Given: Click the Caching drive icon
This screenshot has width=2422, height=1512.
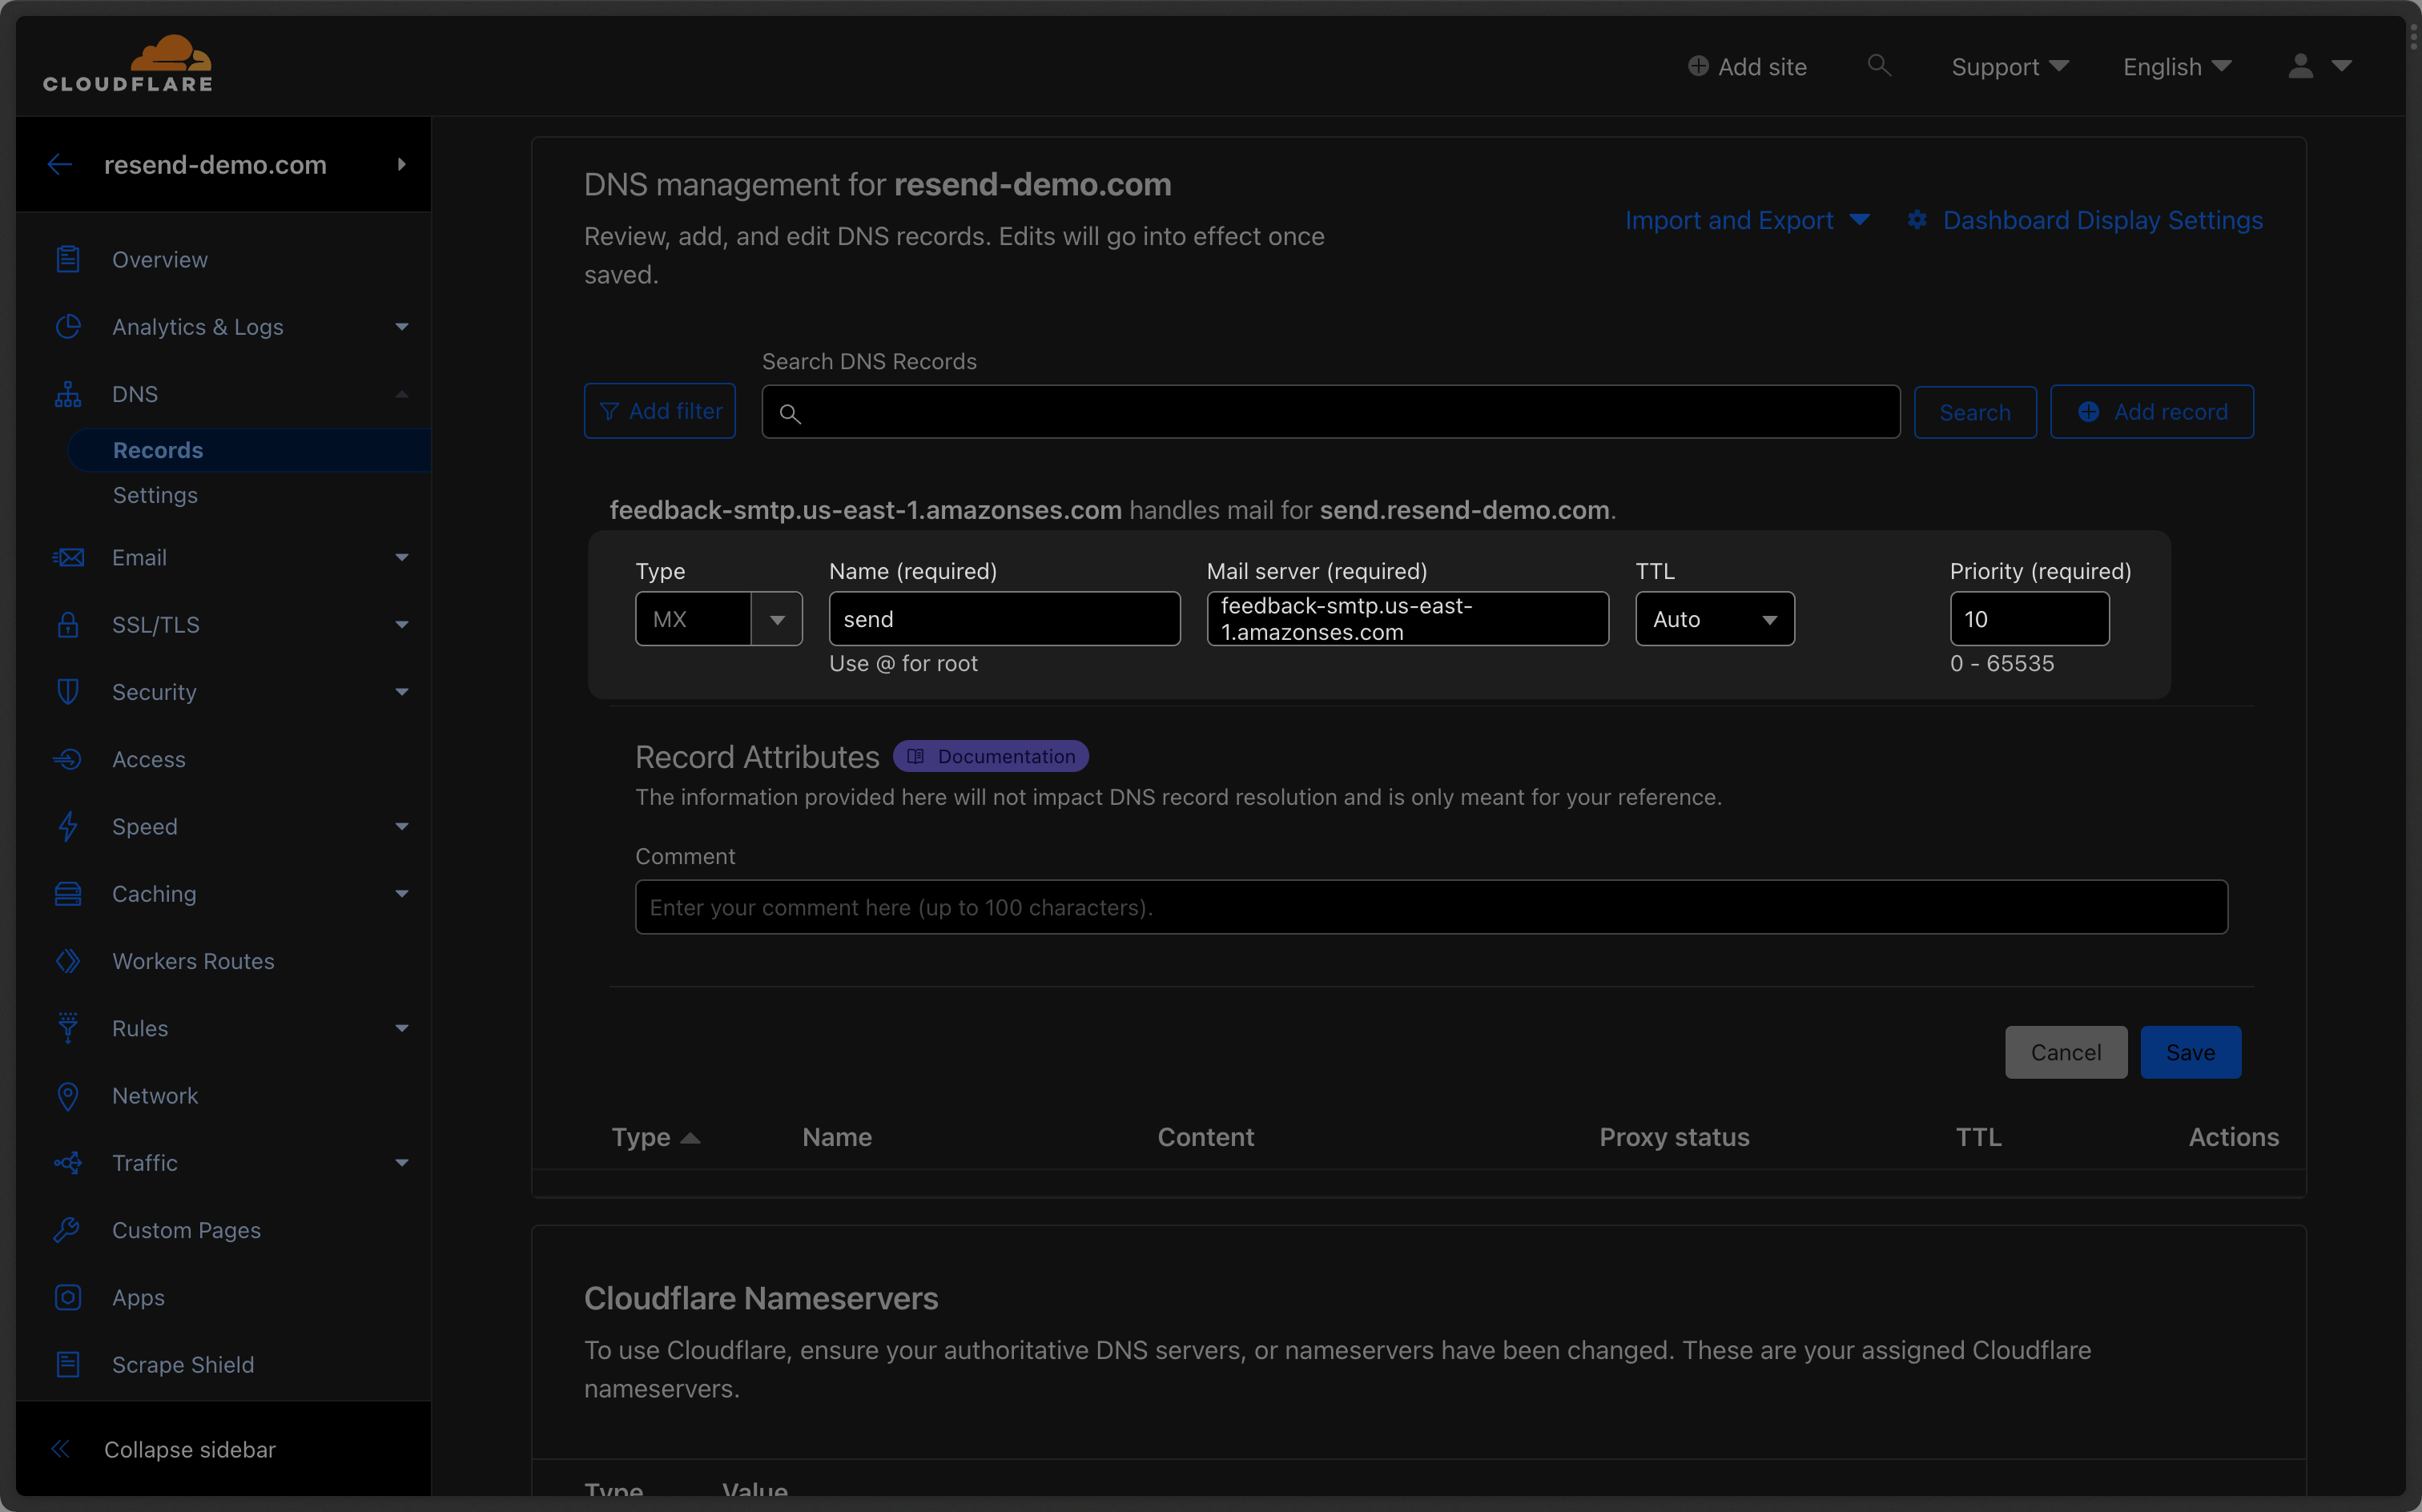Looking at the screenshot, I should click(68, 893).
